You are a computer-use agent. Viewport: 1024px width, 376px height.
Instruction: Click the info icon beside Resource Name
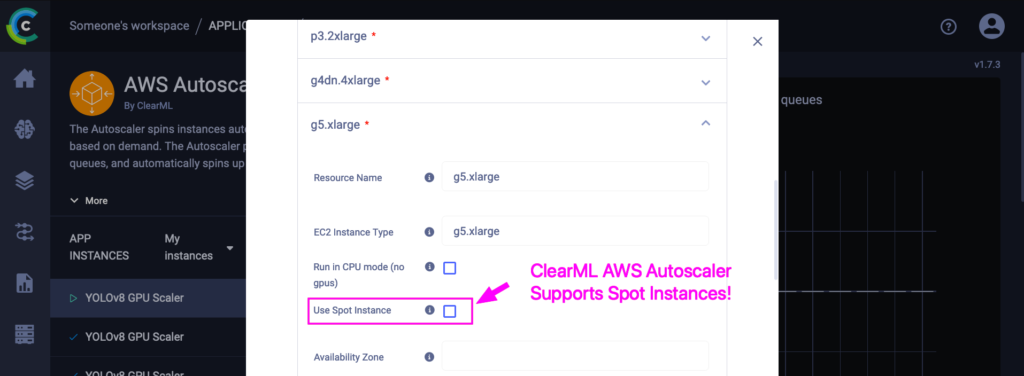pyautogui.click(x=429, y=177)
